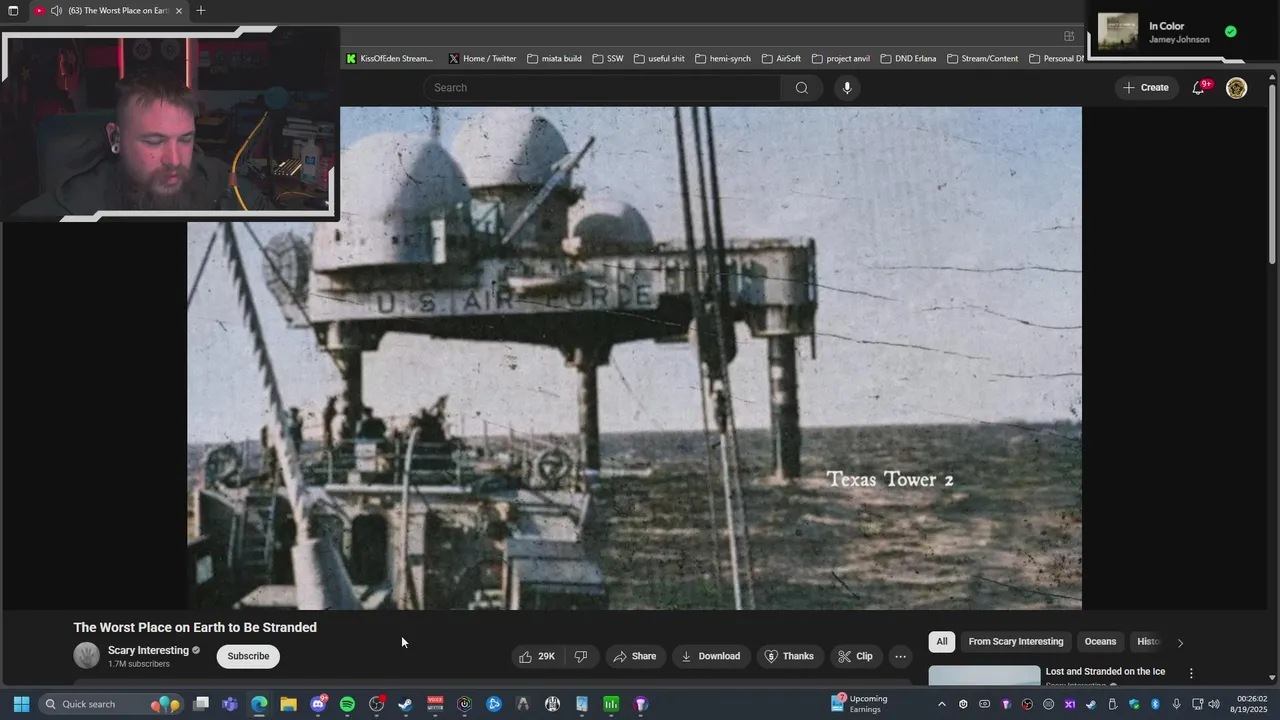Open Upcoming Earnings taskbar widget
The width and height of the screenshot is (1280, 720).
pyautogui.click(x=859, y=704)
